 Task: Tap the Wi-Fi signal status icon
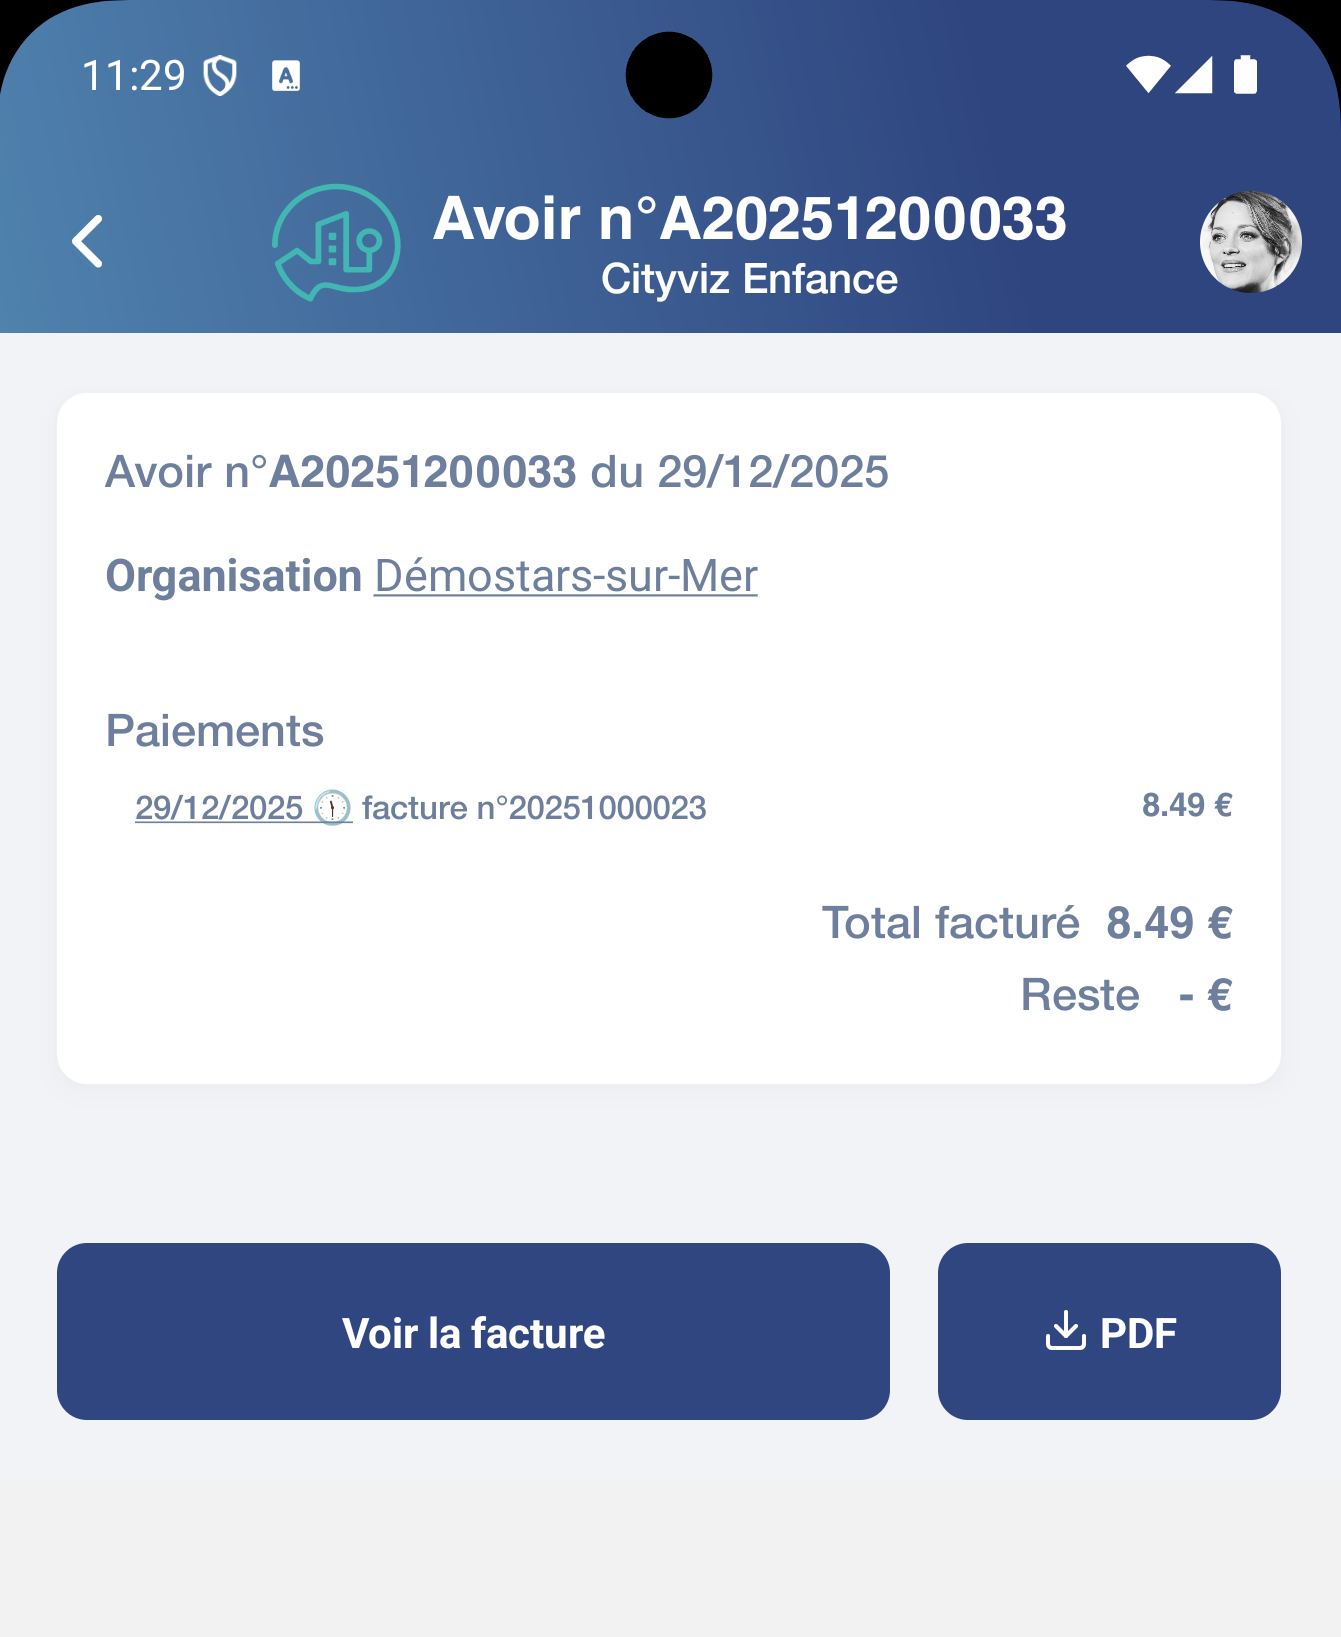(x=1147, y=75)
